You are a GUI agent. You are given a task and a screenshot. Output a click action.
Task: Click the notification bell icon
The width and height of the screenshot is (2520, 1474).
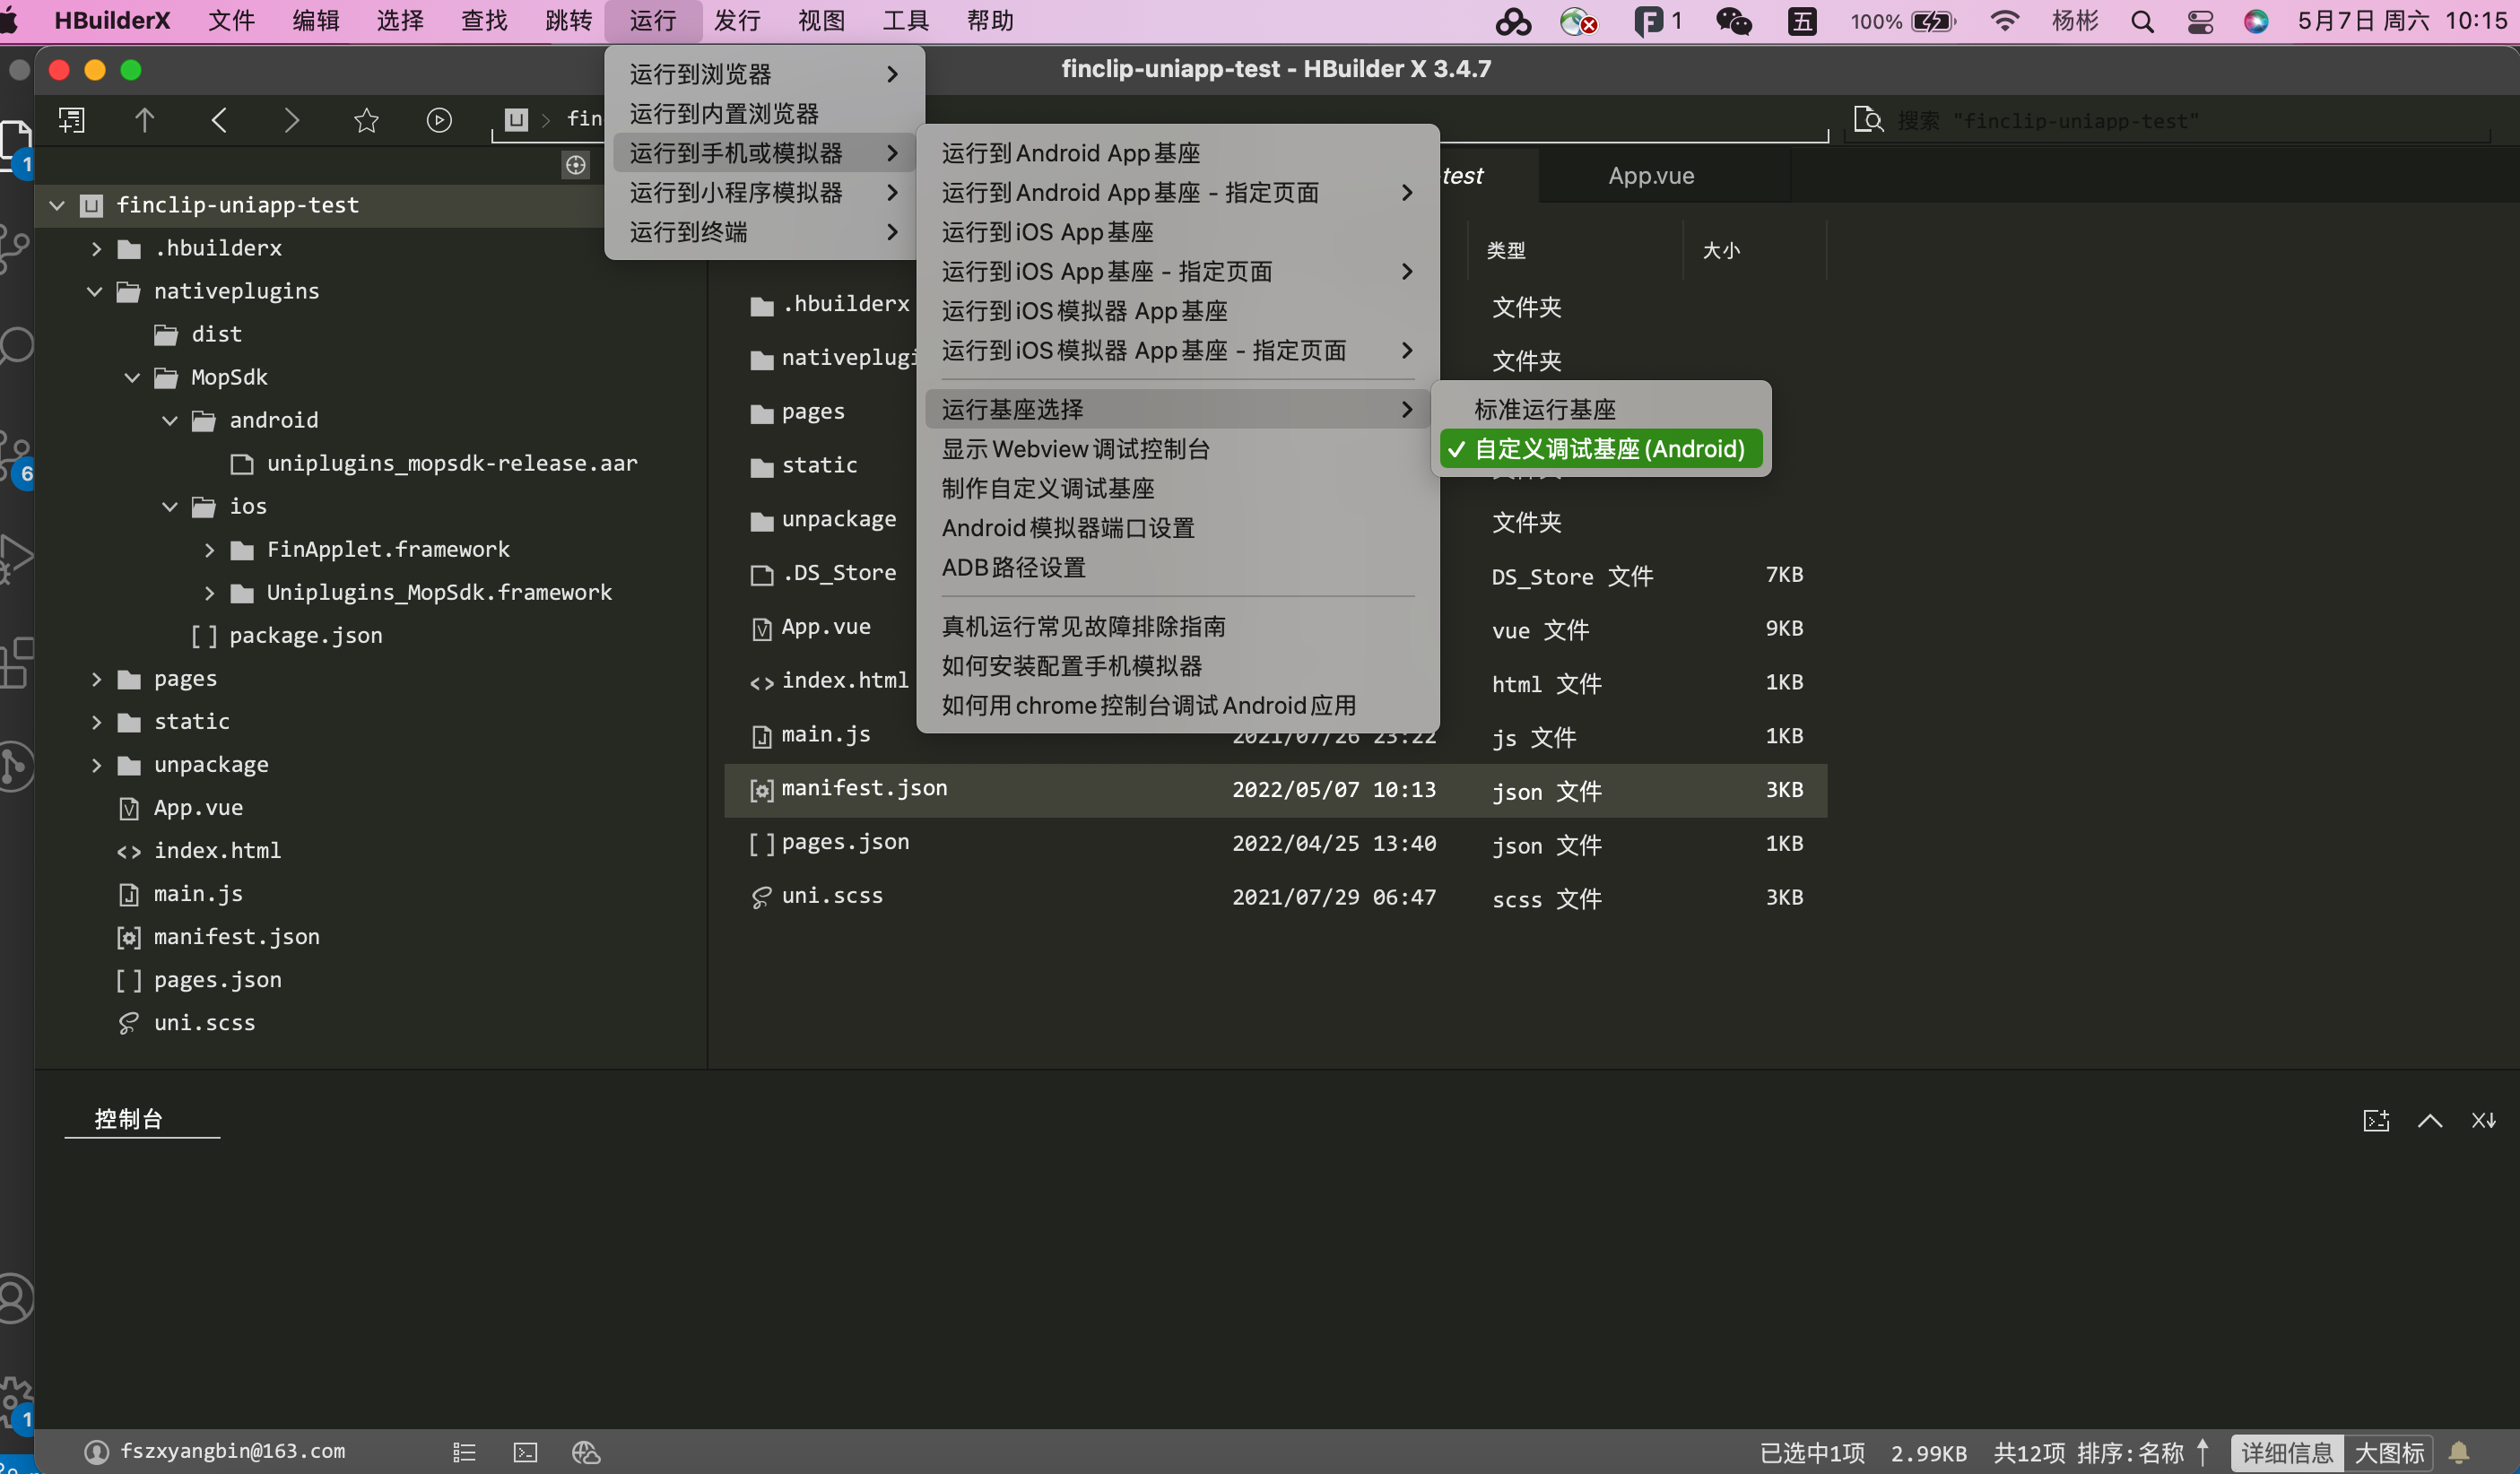2459,1452
